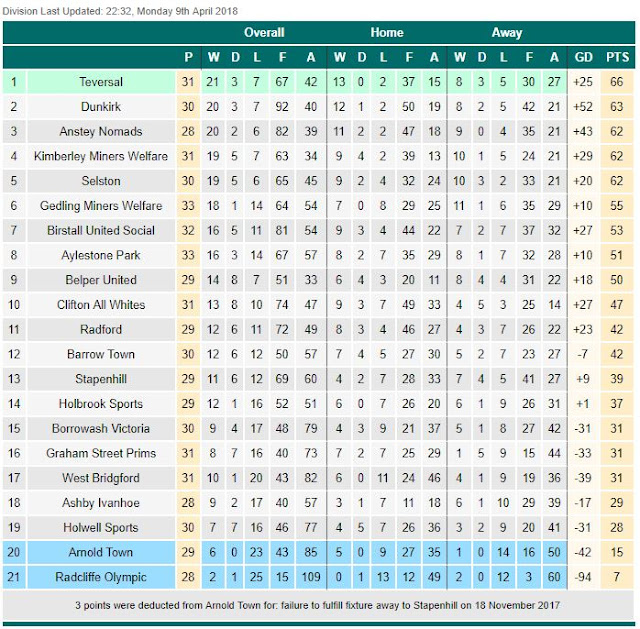Click the PTS column header
640x629 pixels.
[617, 57]
